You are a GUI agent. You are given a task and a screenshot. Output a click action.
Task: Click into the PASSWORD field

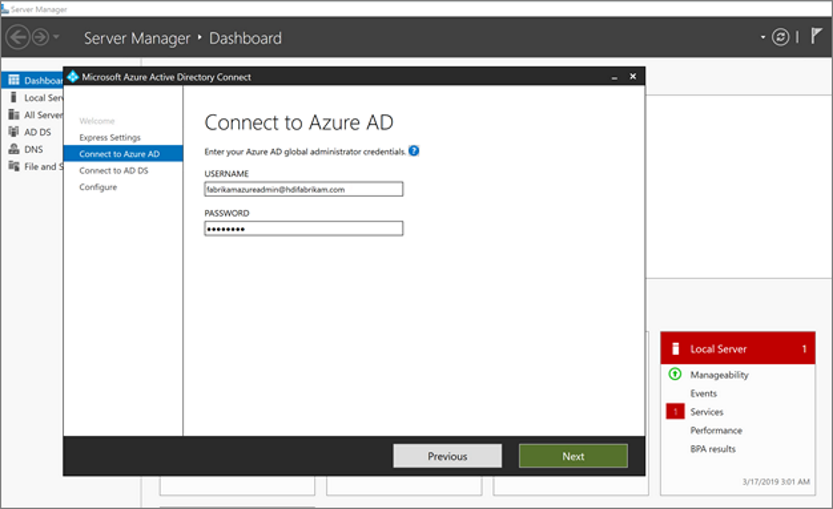(303, 228)
